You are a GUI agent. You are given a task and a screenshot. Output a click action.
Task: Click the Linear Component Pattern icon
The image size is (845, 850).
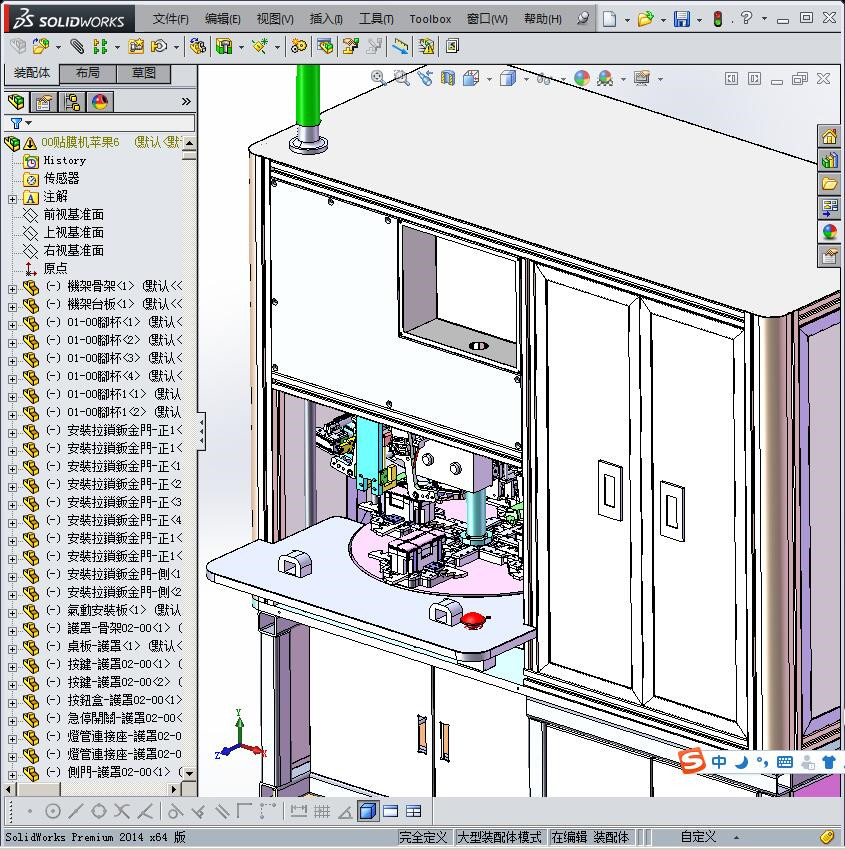(x=99, y=47)
